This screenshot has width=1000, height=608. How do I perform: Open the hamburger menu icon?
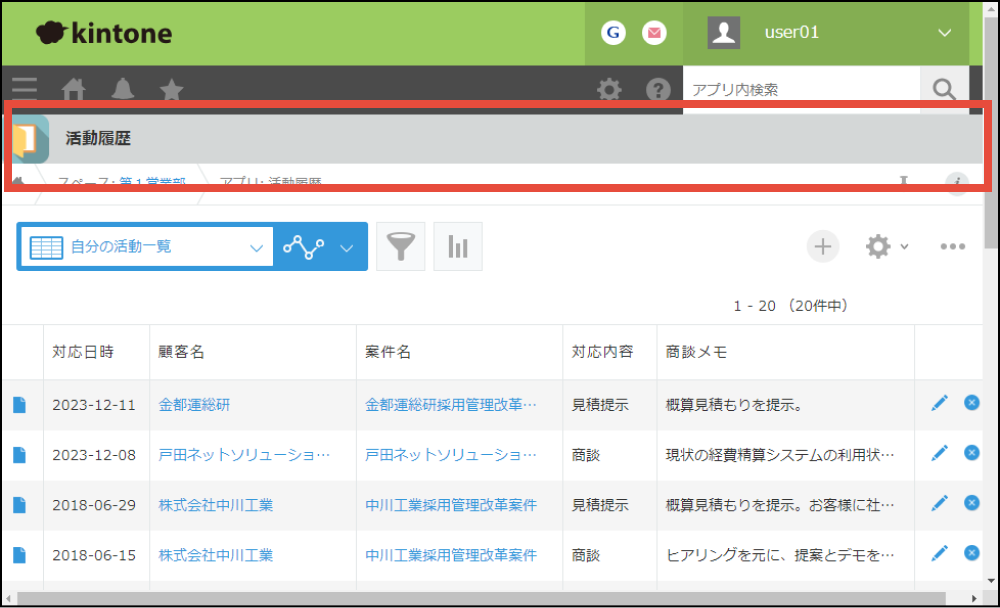pyautogui.click(x=24, y=88)
